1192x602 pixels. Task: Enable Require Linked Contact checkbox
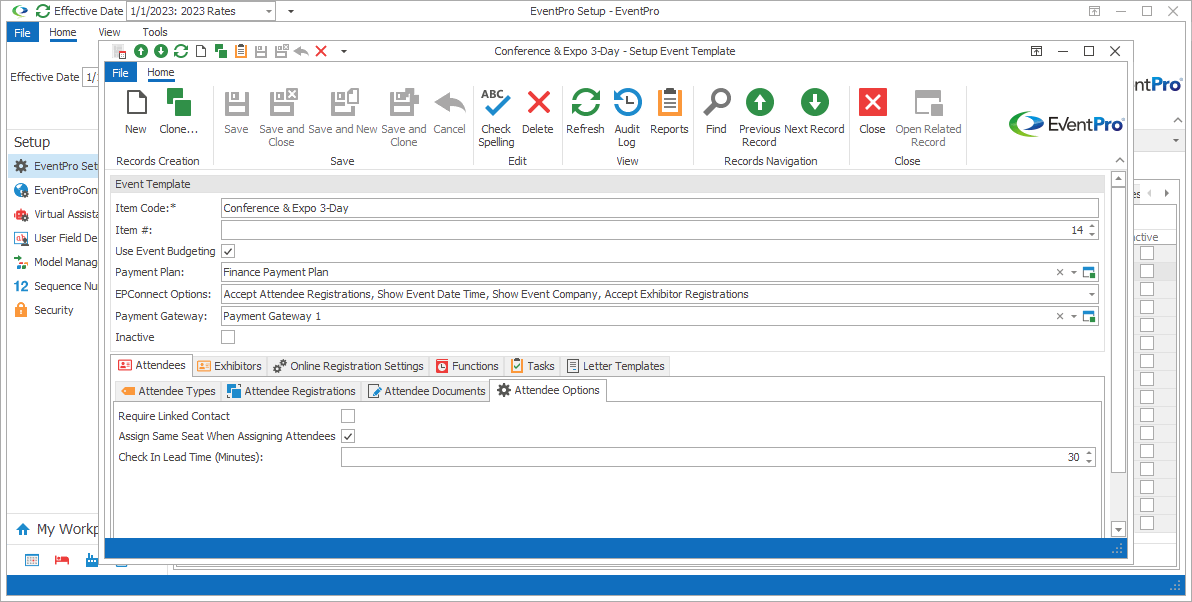click(347, 416)
